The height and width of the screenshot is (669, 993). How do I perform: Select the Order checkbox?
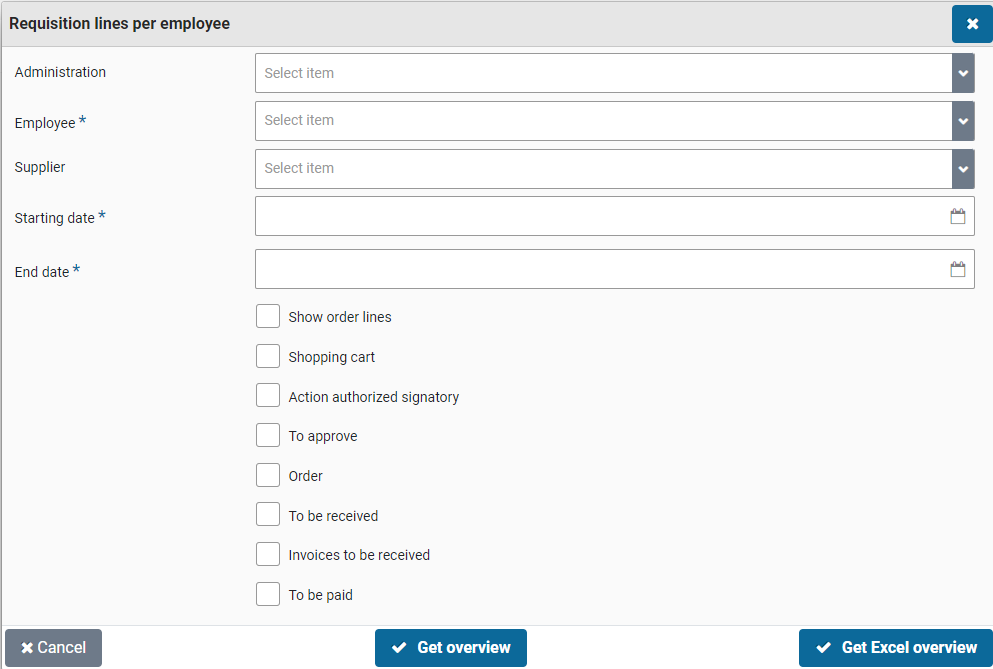[x=268, y=475]
